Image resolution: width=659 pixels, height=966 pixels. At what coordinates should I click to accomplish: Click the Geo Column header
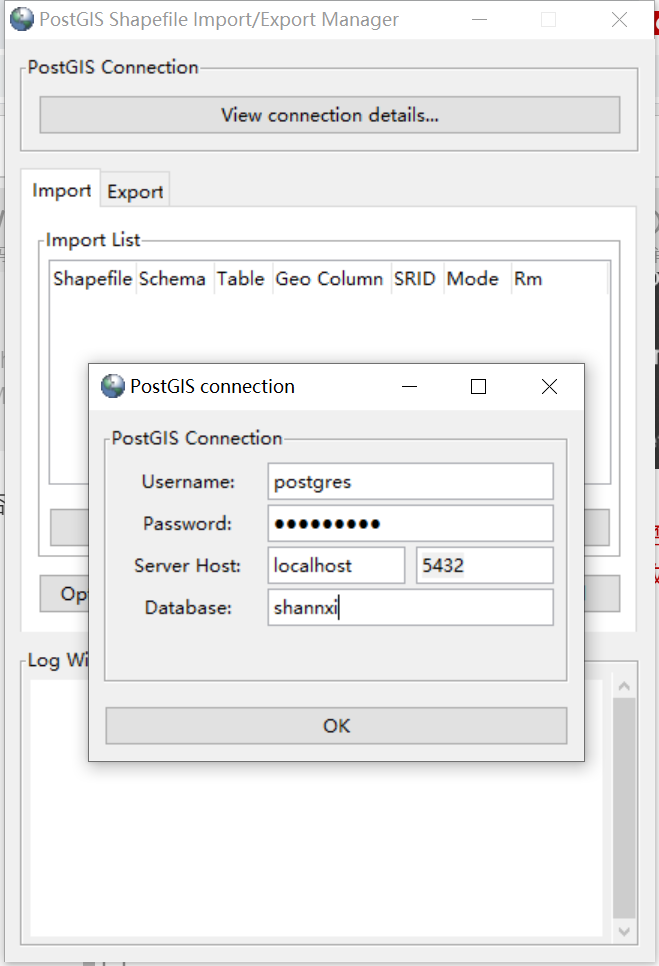[x=331, y=278]
